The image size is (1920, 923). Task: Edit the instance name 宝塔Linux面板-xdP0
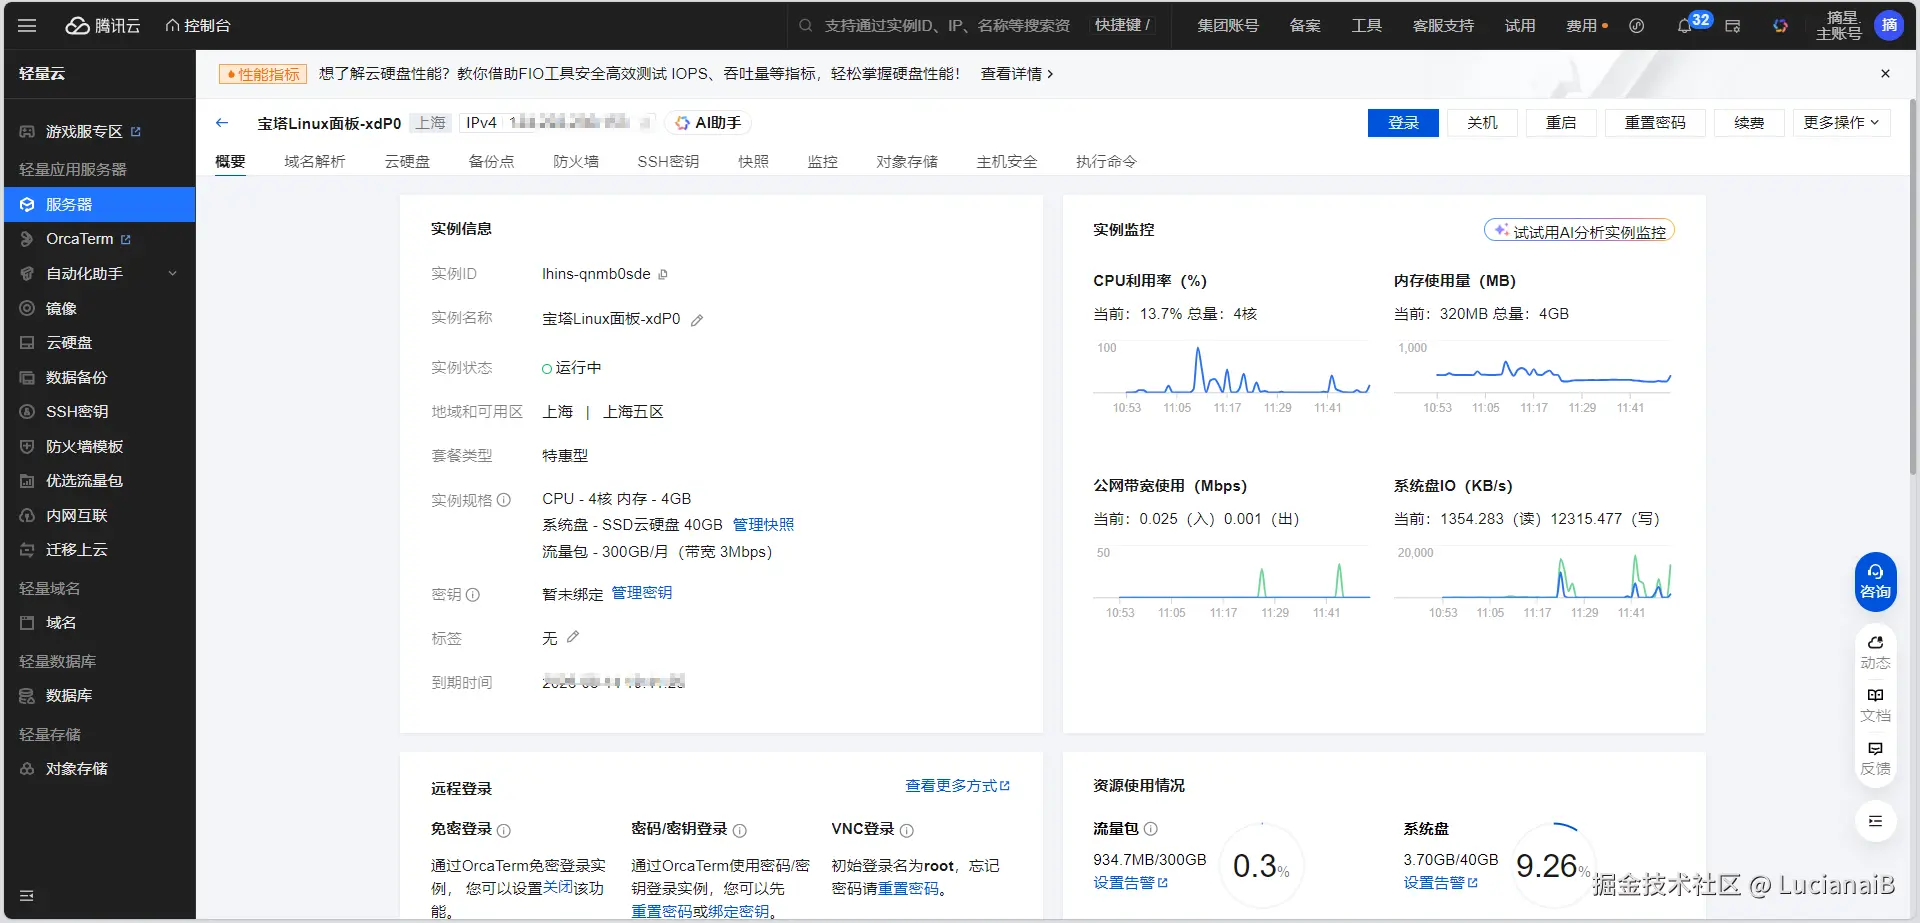click(x=697, y=320)
